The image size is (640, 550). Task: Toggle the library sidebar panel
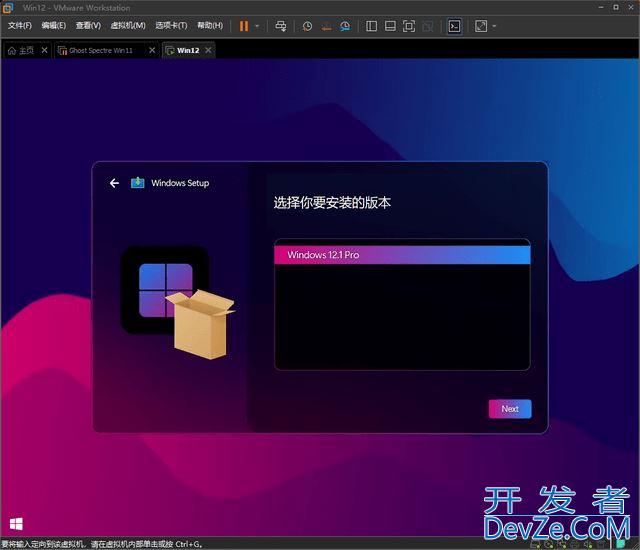pos(371,26)
